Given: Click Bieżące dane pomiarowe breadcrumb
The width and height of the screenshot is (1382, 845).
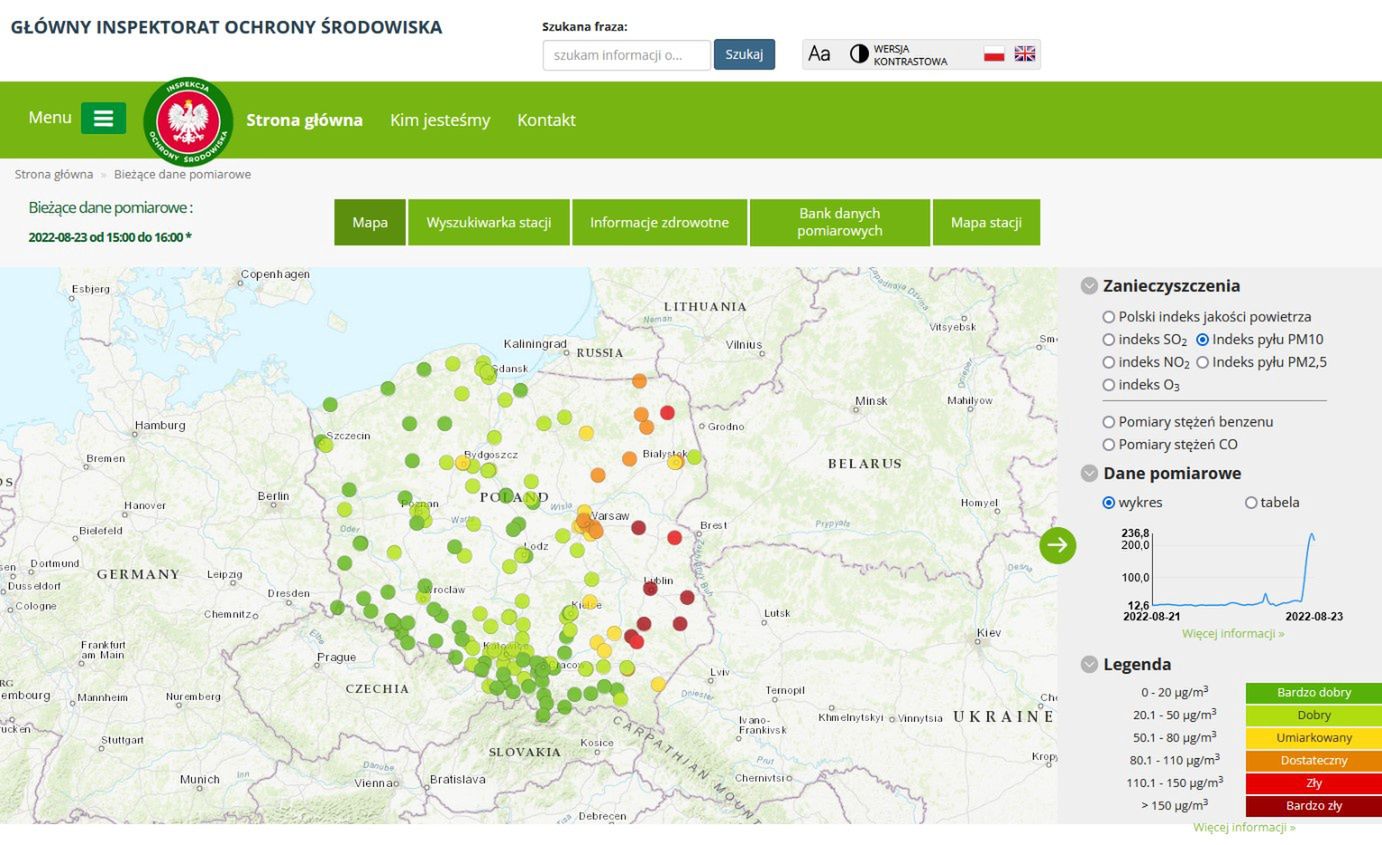Looking at the screenshot, I should 183,174.
